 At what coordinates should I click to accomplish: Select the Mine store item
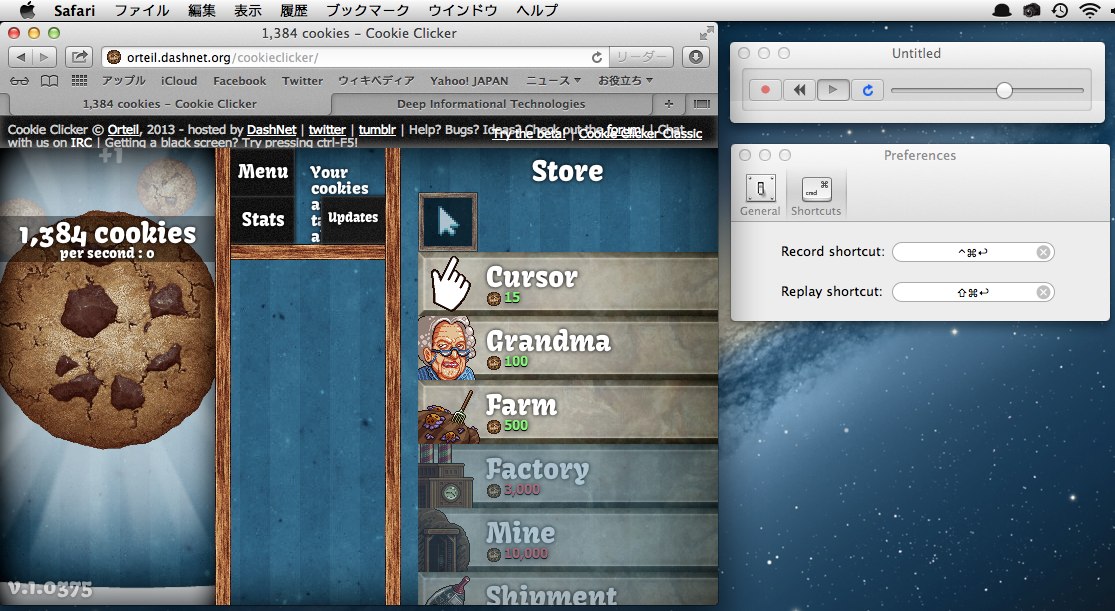pyautogui.click(x=568, y=539)
